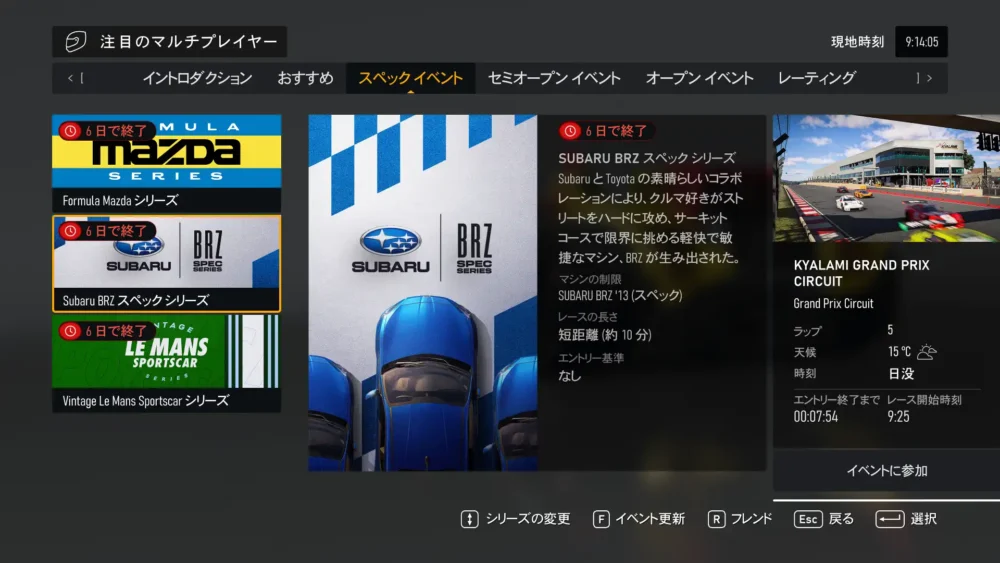The image size is (1000, 563).
Task: Click the SUBARU BRZ スペック シリーズ heading
Action: pos(647,158)
